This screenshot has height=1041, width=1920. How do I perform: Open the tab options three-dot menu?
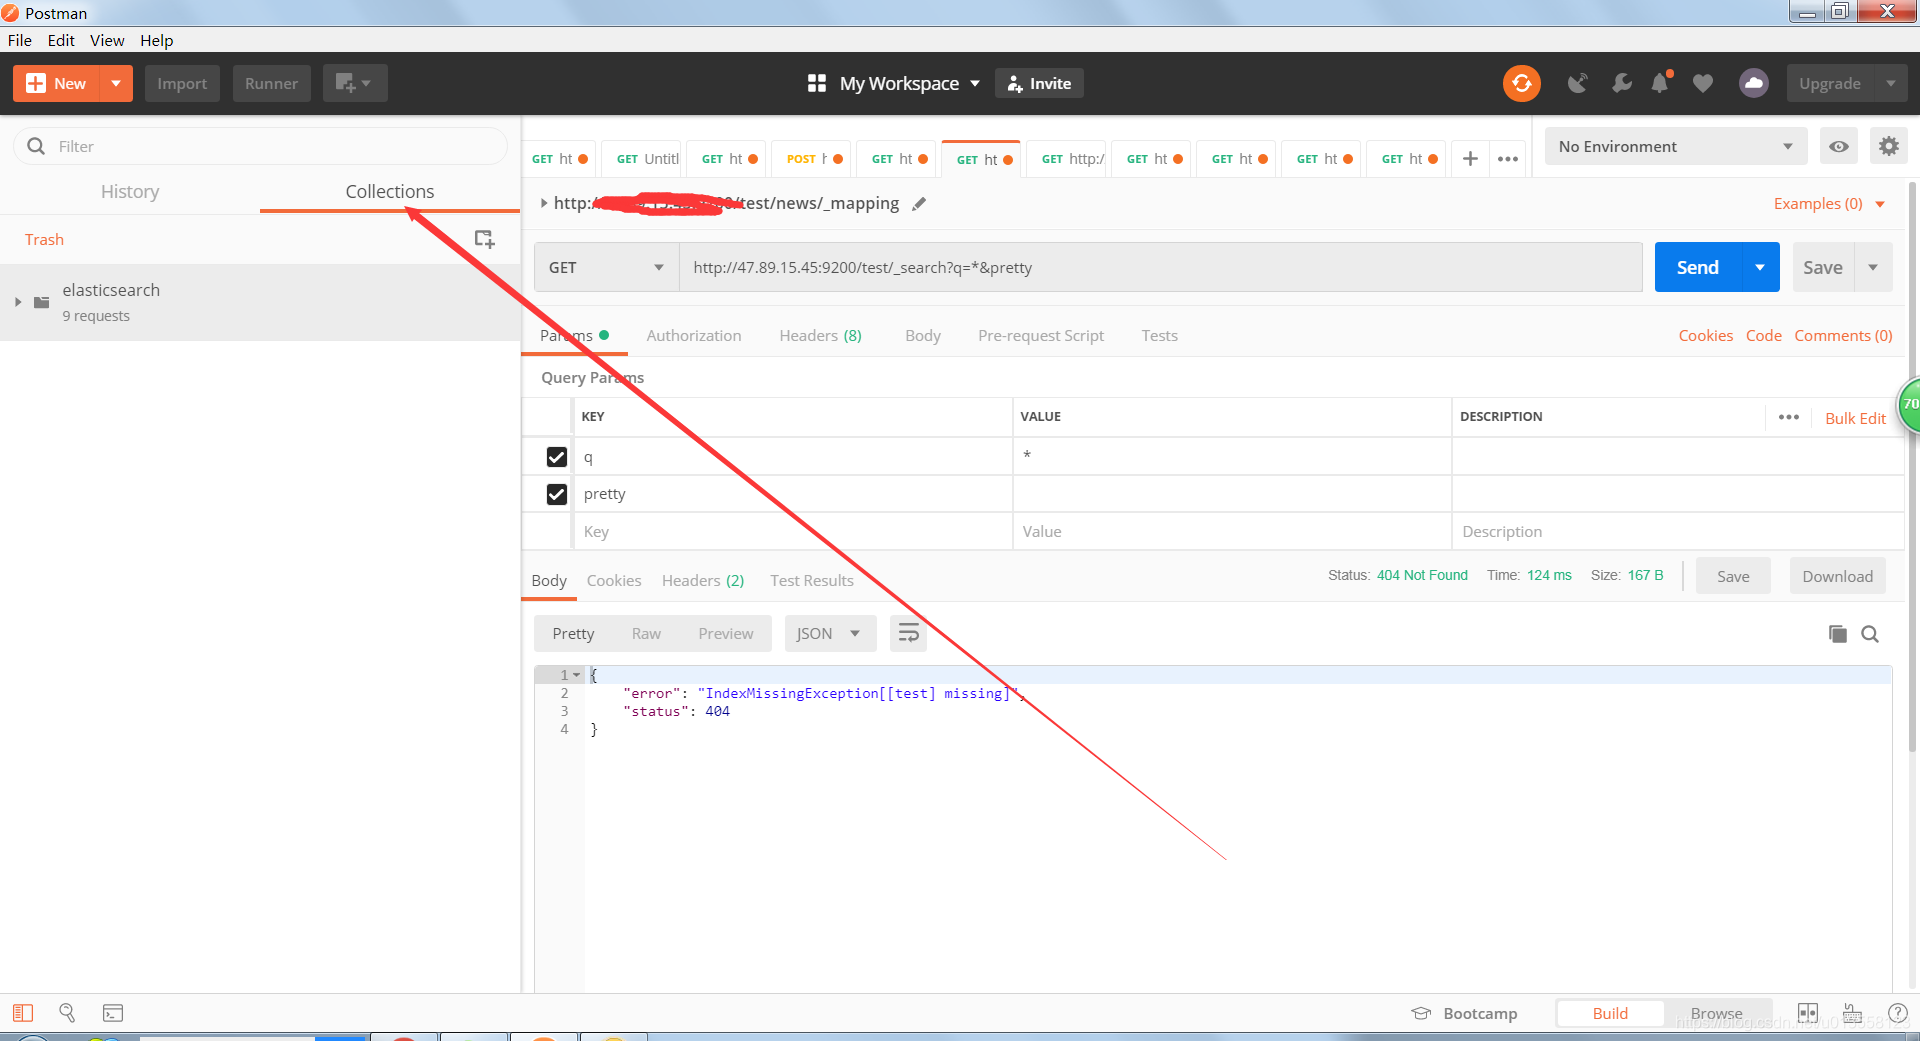[x=1508, y=158]
